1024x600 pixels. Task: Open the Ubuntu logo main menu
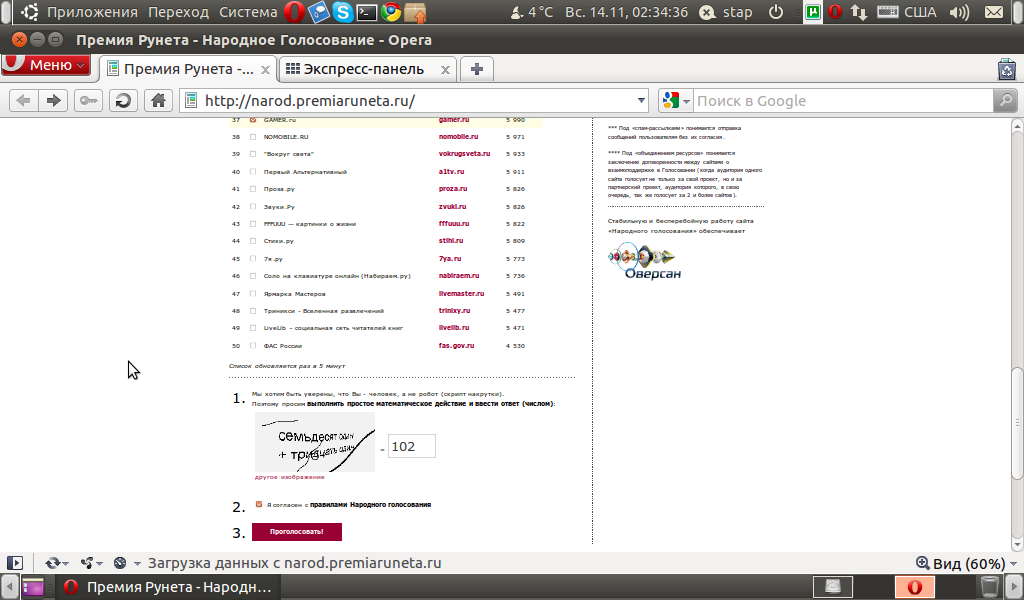[x=29, y=12]
